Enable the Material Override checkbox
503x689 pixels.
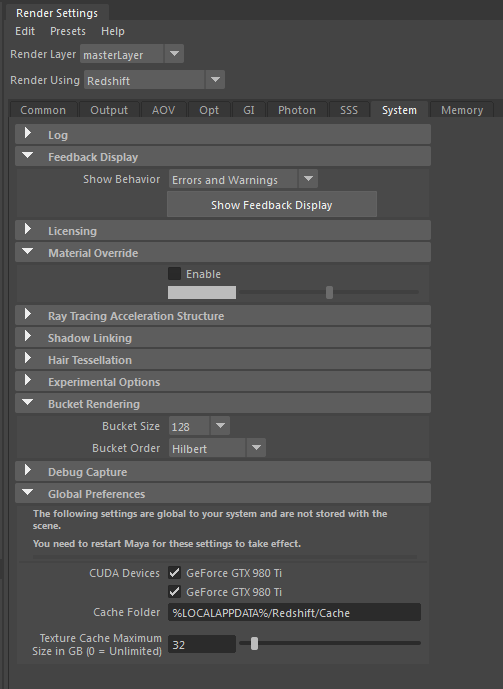(x=174, y=274)
